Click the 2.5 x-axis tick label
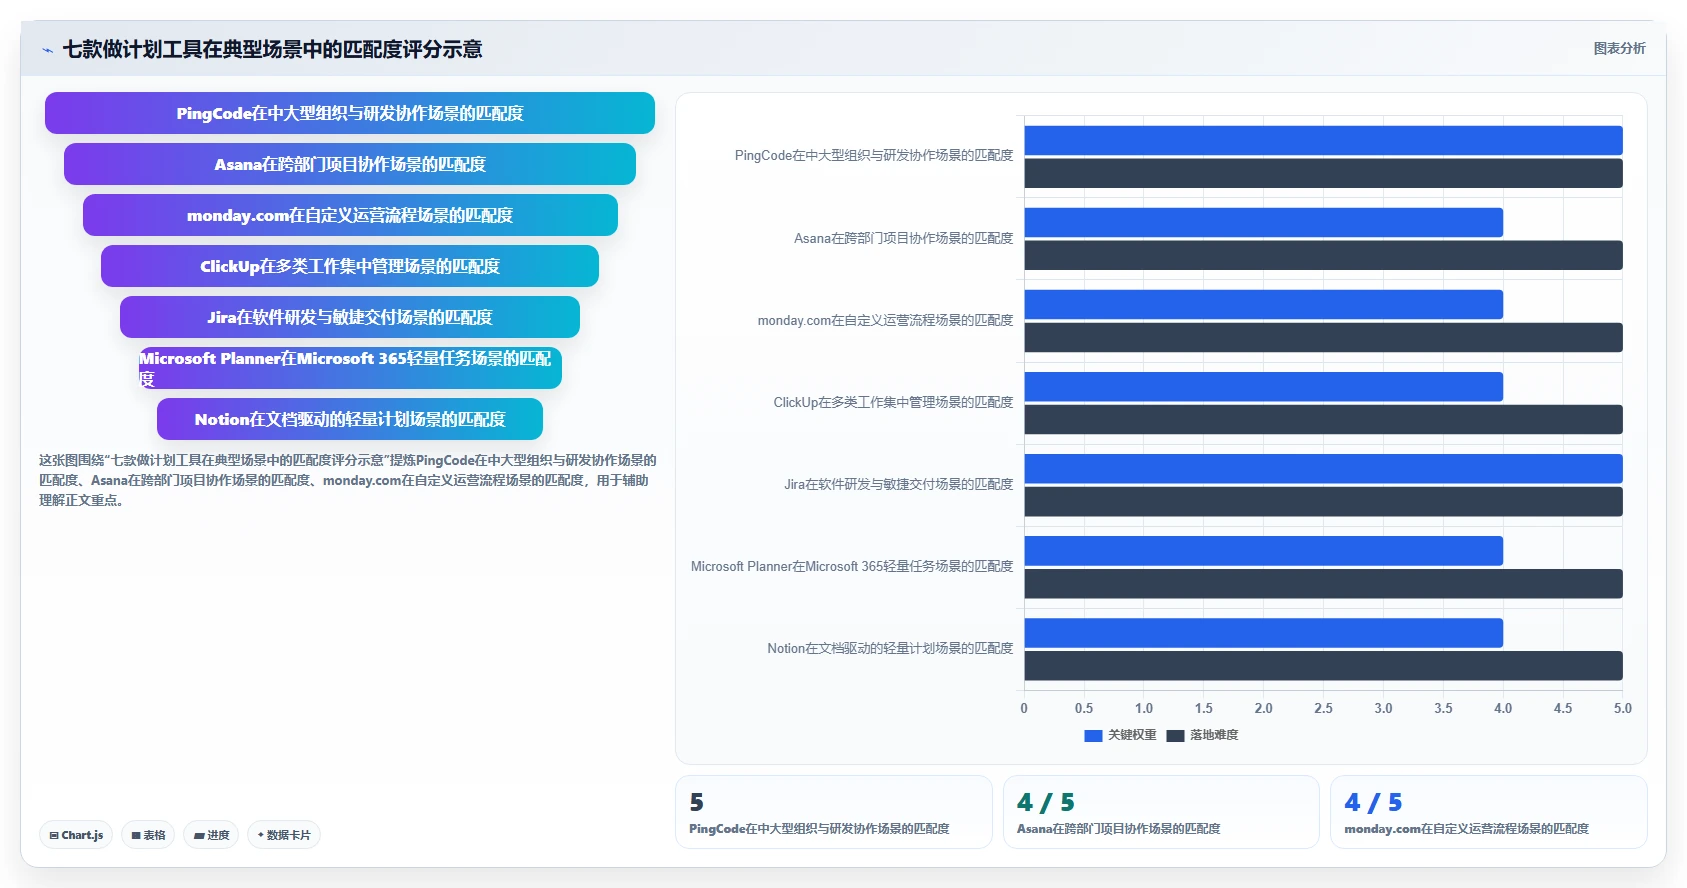 [x=1323, y=708]
